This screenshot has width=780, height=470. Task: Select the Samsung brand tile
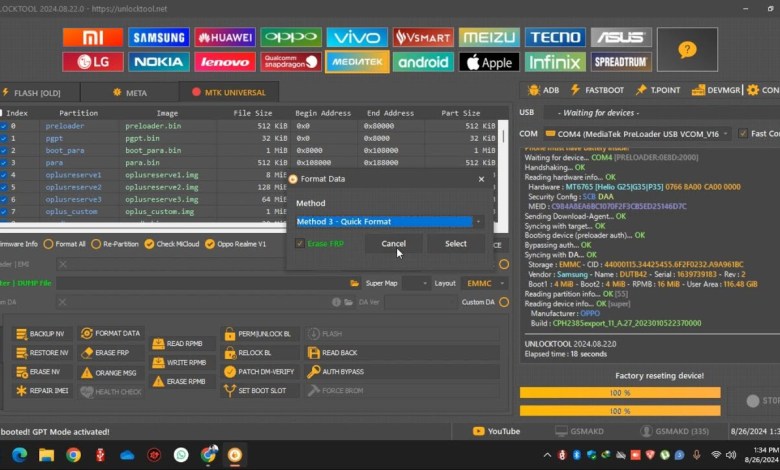coord(158,38)
